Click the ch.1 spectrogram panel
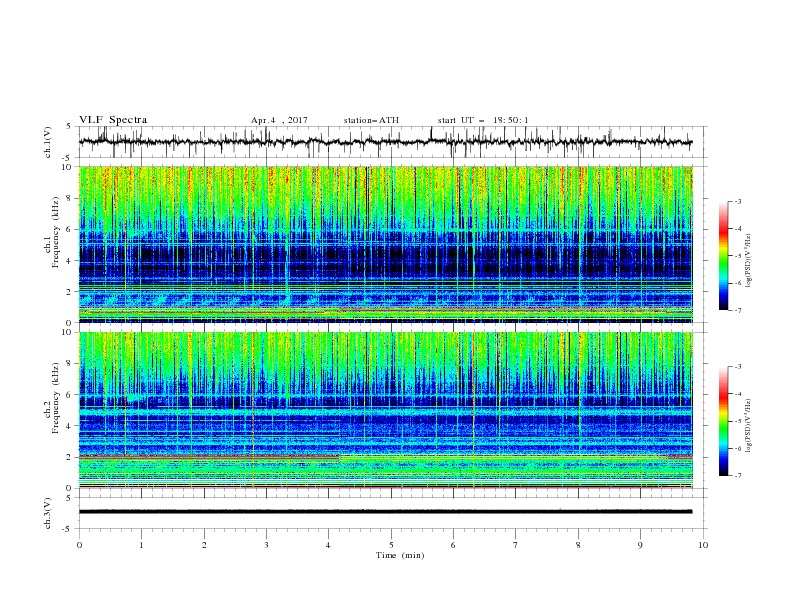This screenshot has width=792, height=612. pyautogui.click(x=385, y=244)
